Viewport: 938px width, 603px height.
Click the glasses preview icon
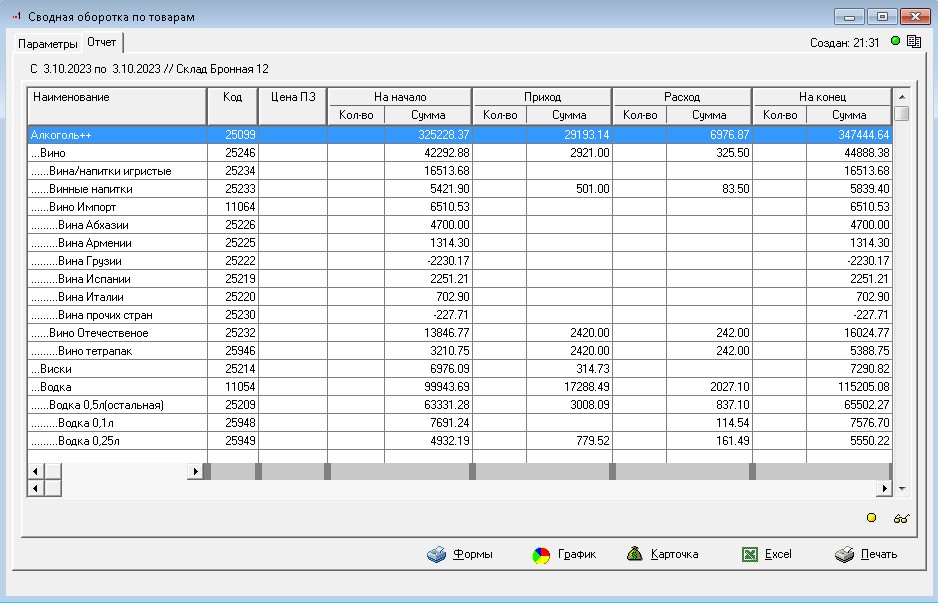point(901,518)
